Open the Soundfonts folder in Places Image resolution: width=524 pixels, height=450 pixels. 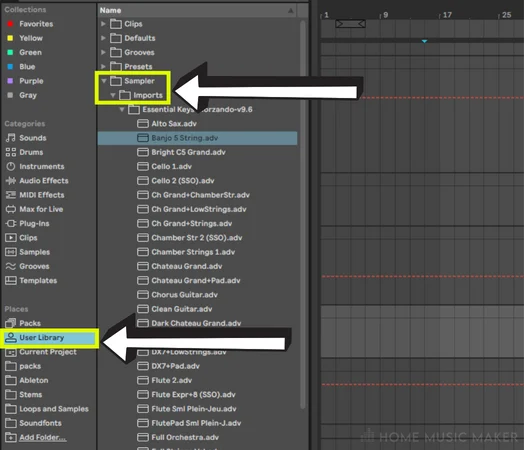tap(33, 423)
